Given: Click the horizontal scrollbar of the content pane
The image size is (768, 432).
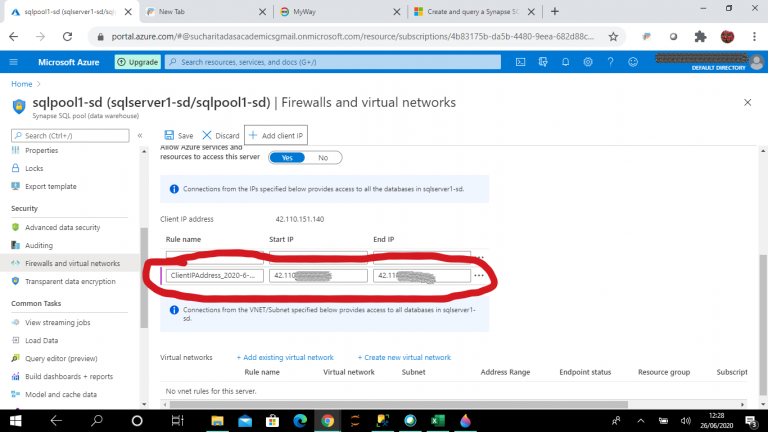Looking at the screenshot, I should point(398,405).
